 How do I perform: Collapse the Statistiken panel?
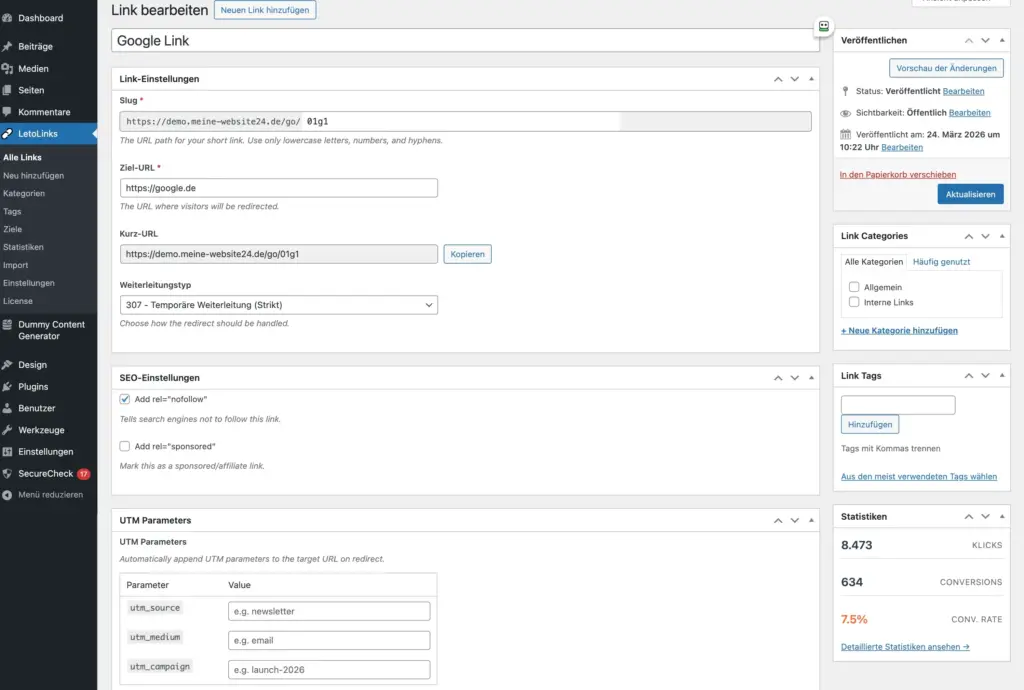(x=1002, y=516)
